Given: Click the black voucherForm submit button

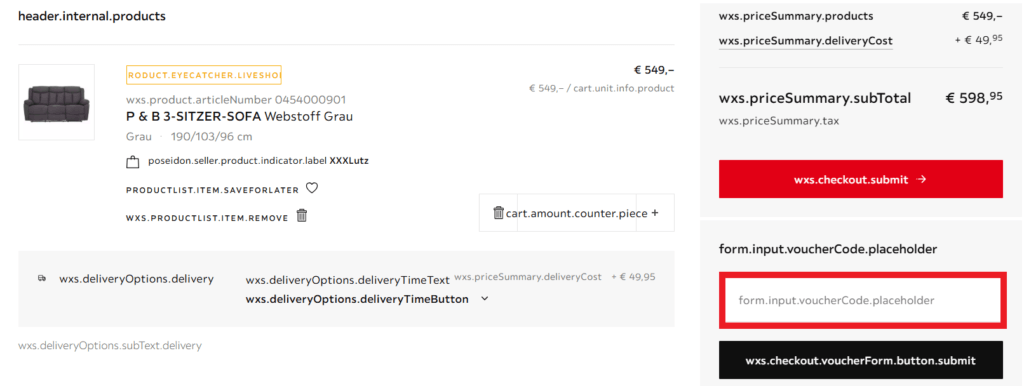Looking at the screenshot, I should click(x=861, y=360).
